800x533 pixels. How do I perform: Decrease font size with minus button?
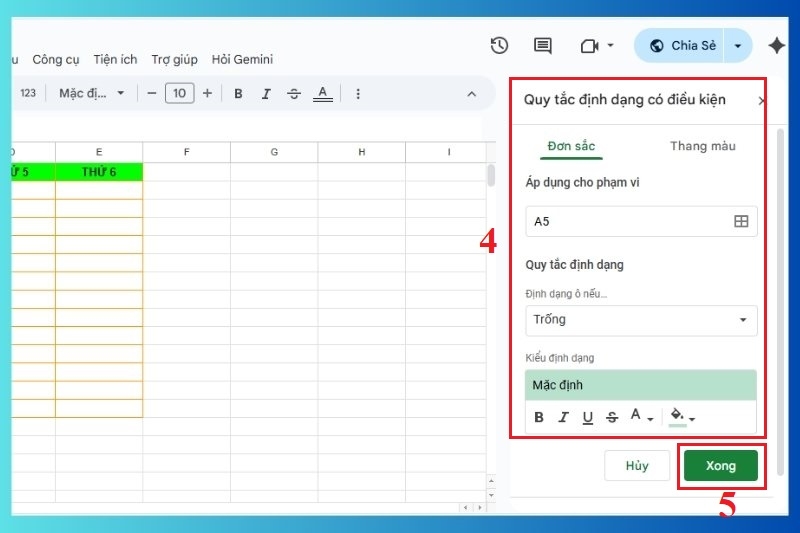coord(152,93)
